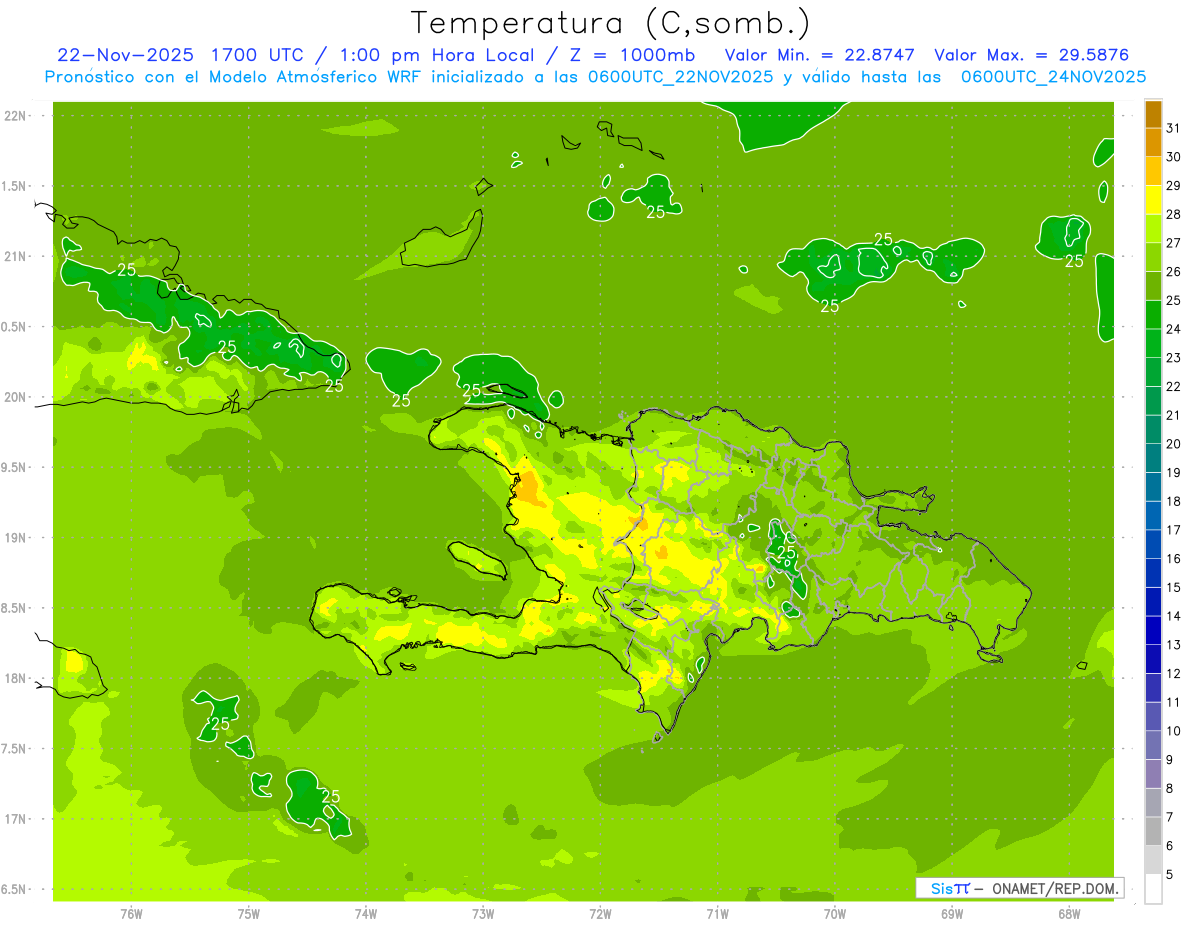Click the yellow swatch between 28 and 29

coord(1153,200)
